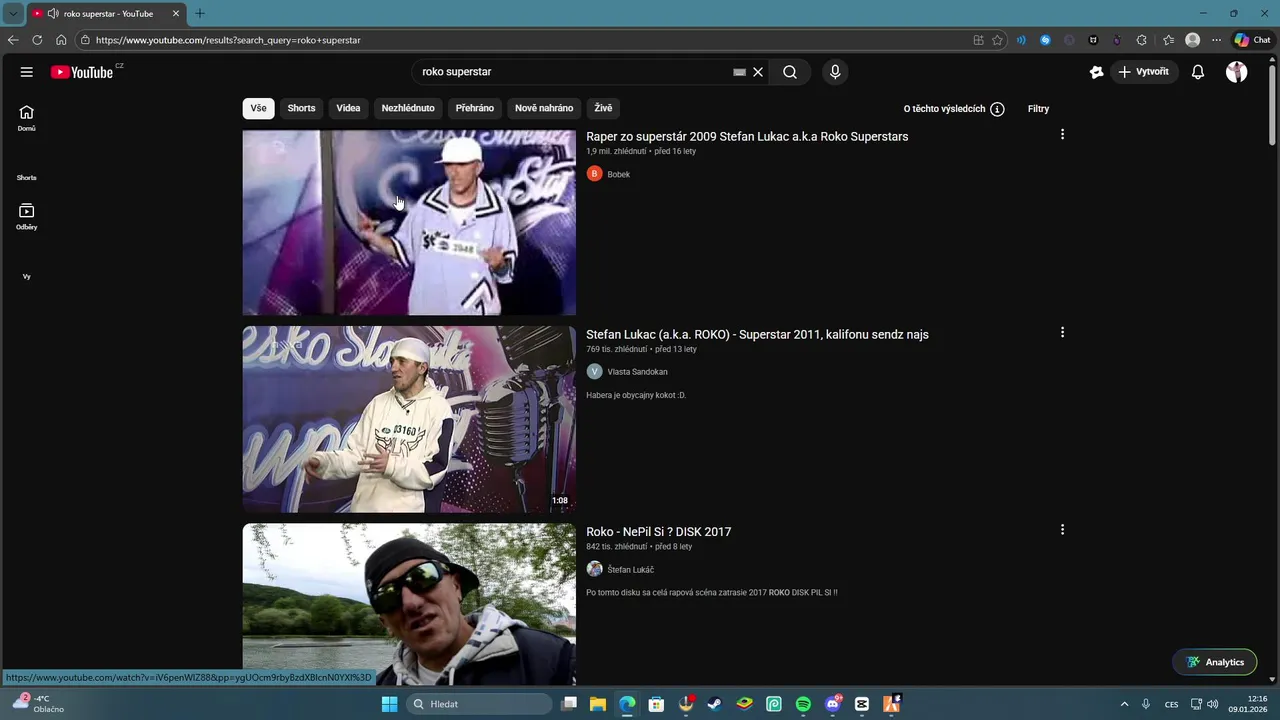
Task: Play the Superstar 2011 thumbnail with 1:08 duration
Action: tap(409, 420)
